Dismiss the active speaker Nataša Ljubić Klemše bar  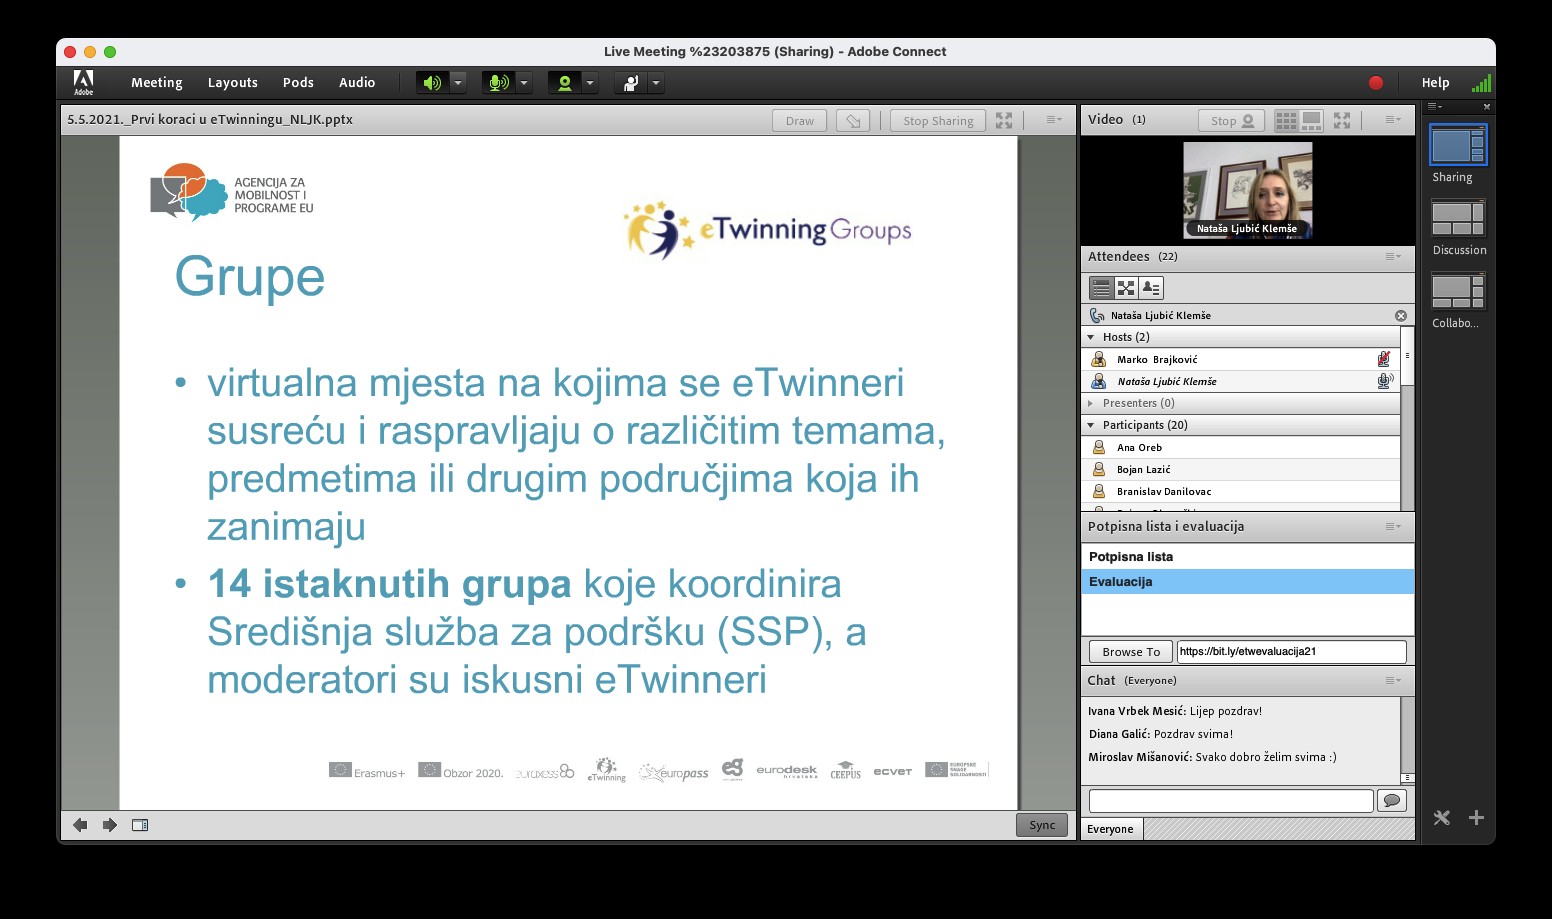[1401, 315]
